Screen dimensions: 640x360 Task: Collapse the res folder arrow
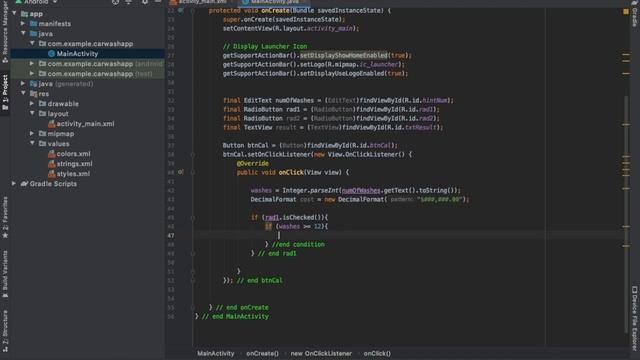pos(23,93)
